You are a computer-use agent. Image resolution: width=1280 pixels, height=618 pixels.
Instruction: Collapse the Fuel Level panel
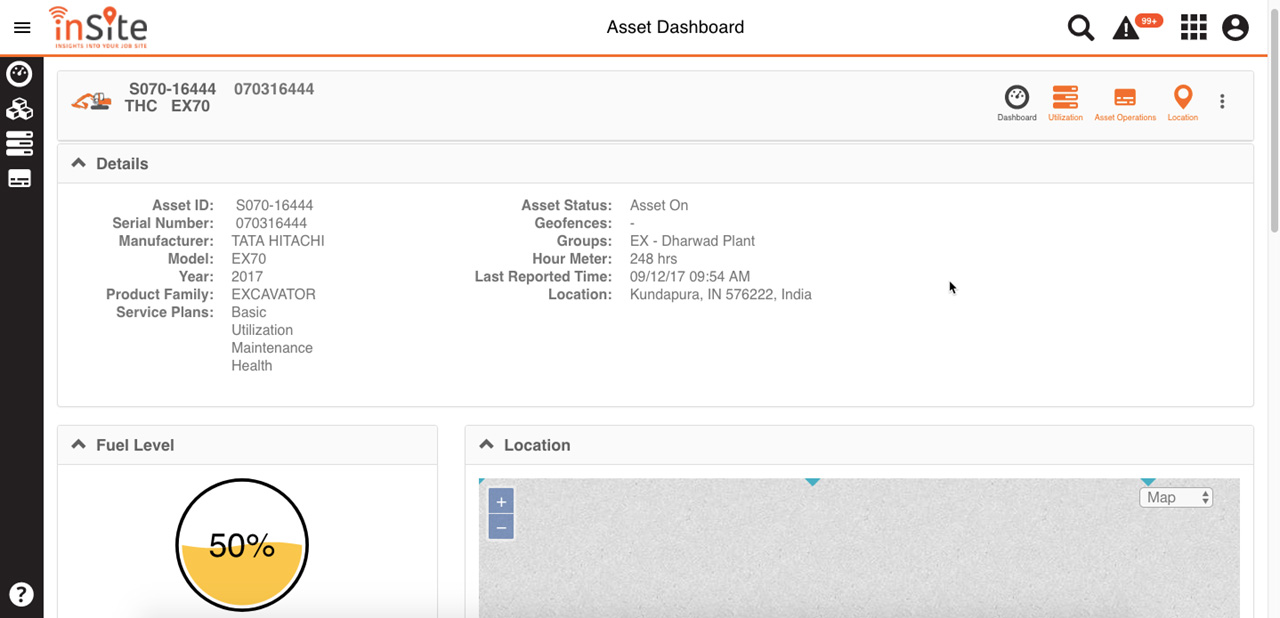(x=78, y=444)
